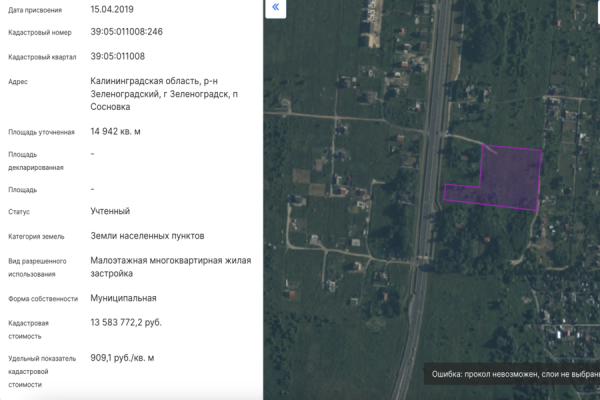Click ownership form value 'Муниципальная'

(x=123, y=298)
